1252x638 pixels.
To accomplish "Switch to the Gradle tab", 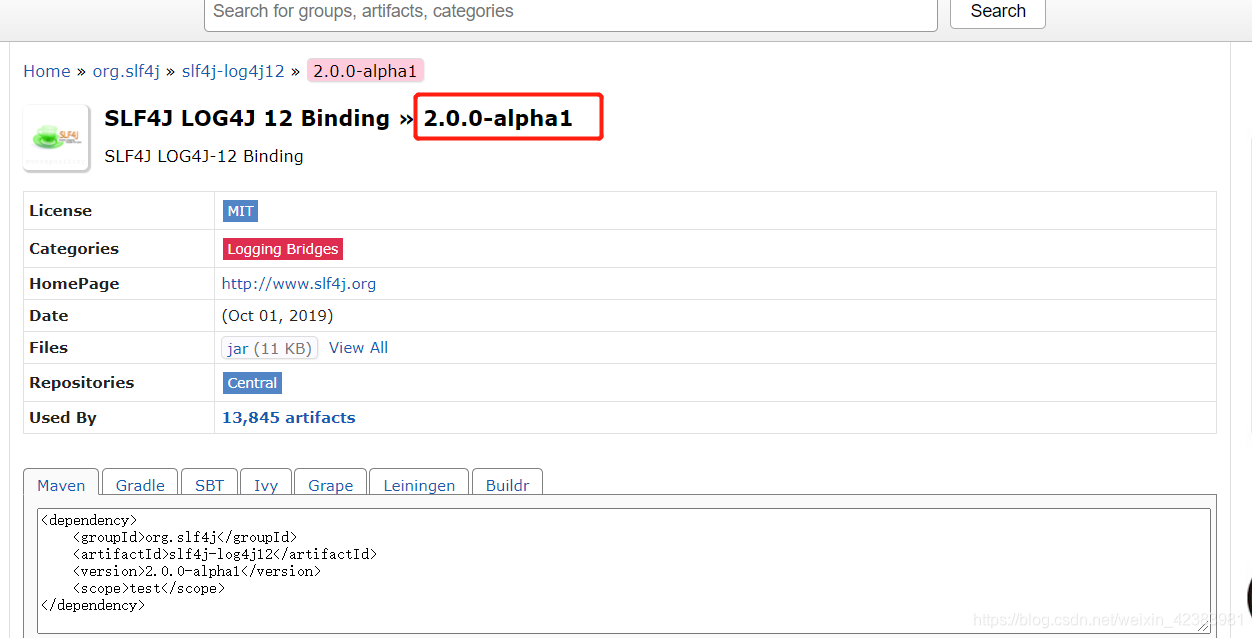I will [x=139, y=485].
